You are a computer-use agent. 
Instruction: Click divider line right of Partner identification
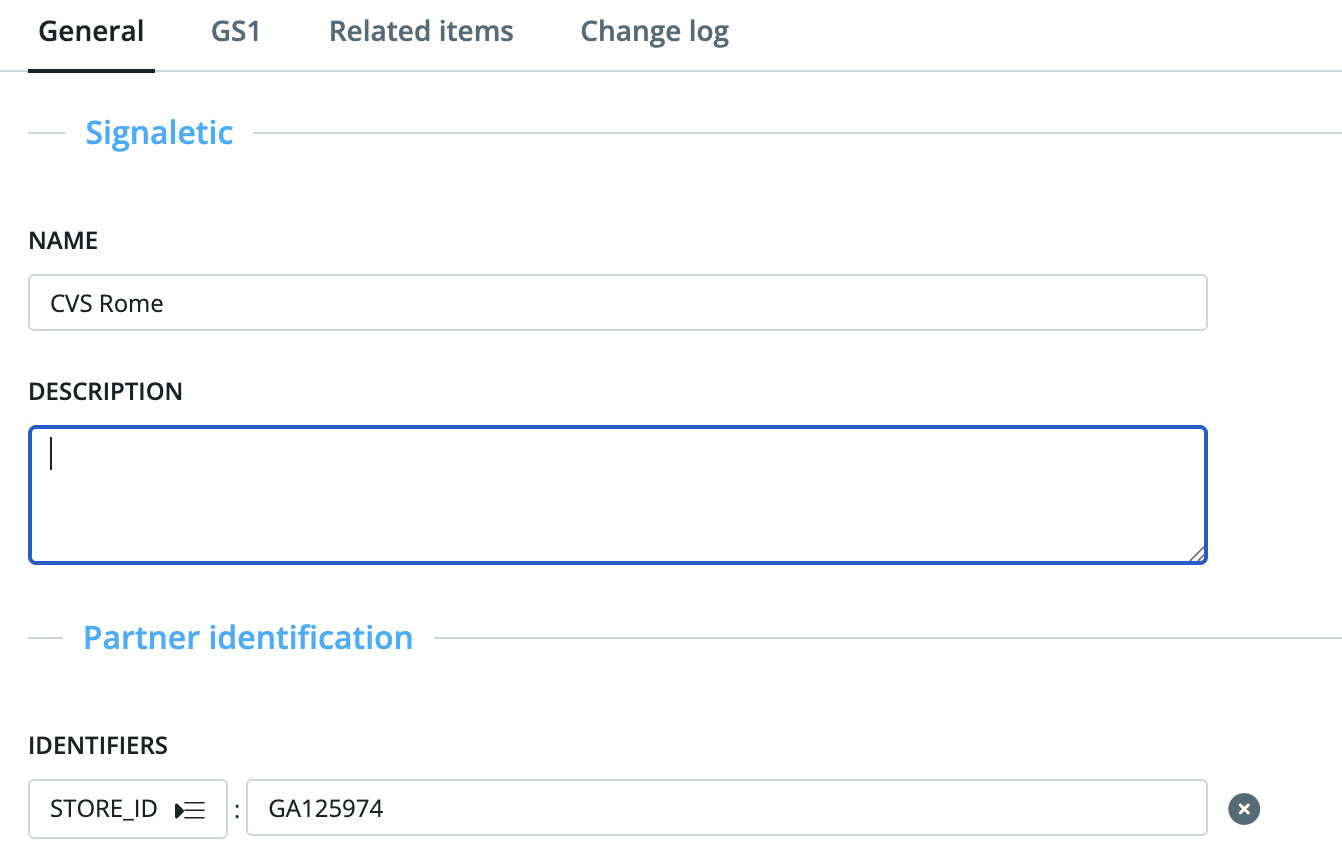(886, 638)
